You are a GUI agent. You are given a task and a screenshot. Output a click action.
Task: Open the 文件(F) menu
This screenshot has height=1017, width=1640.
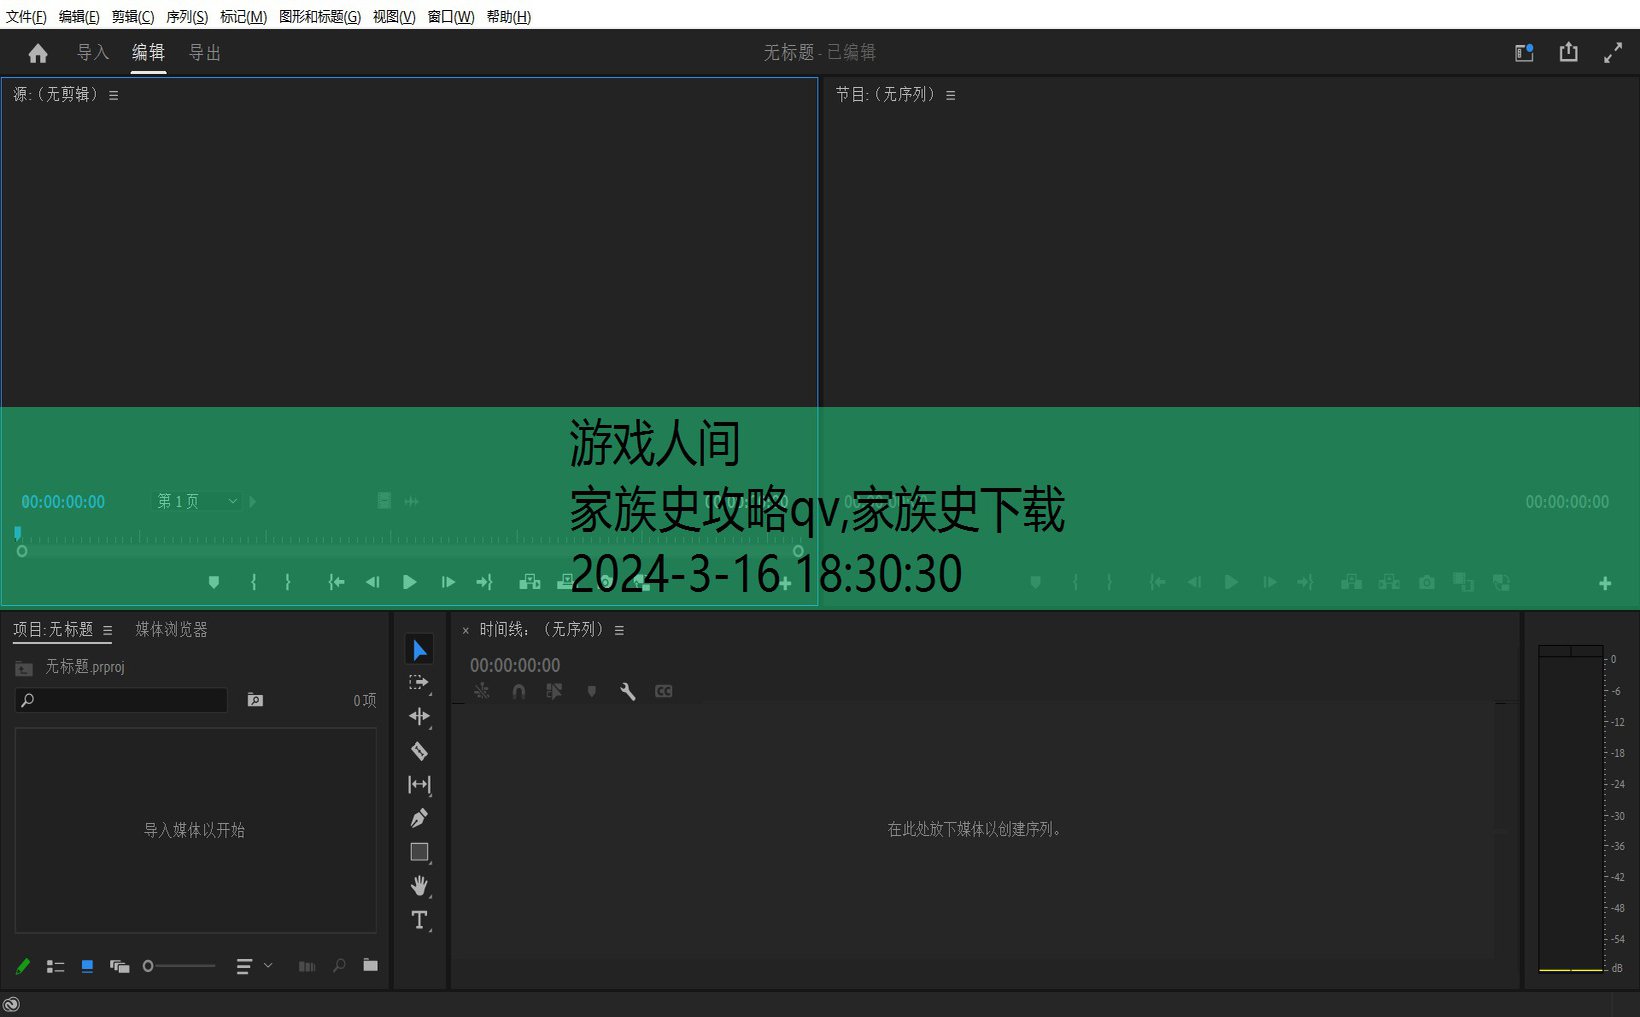pos(26,16)
